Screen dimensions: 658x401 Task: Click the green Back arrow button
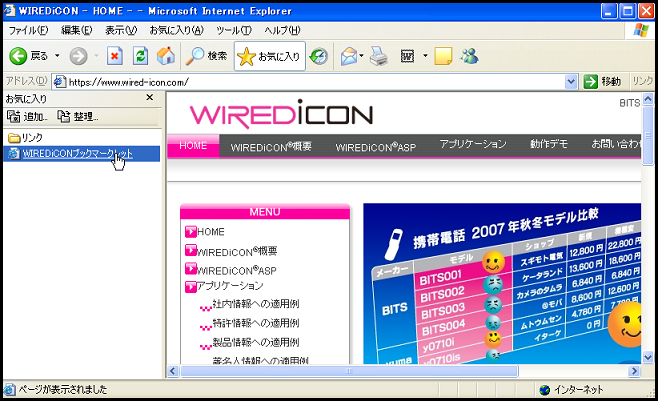coord(18,56)
